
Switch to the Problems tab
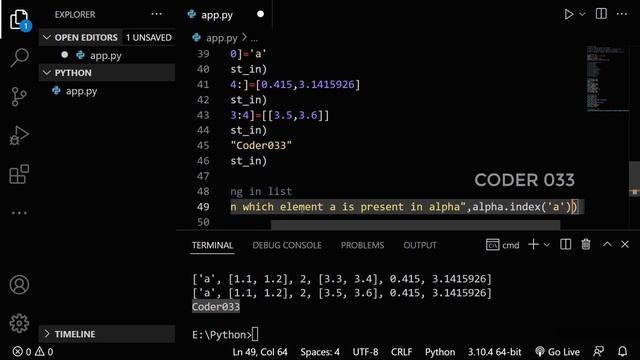point(362,245)
